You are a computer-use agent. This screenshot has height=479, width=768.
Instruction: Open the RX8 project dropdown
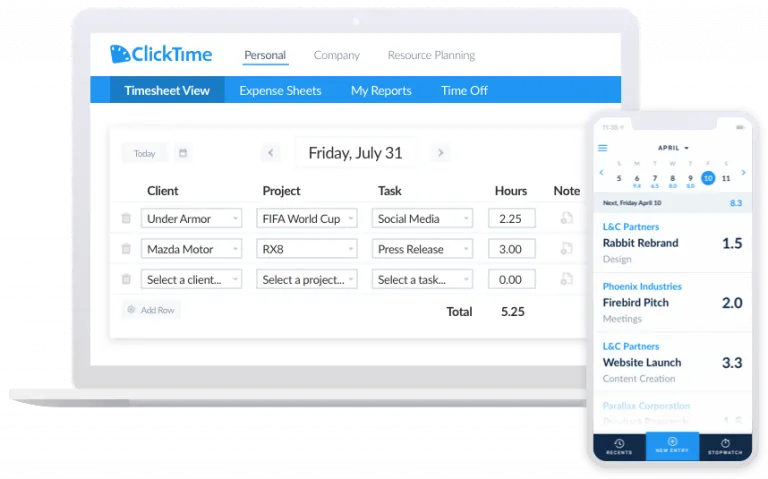(x=307, y=249)
